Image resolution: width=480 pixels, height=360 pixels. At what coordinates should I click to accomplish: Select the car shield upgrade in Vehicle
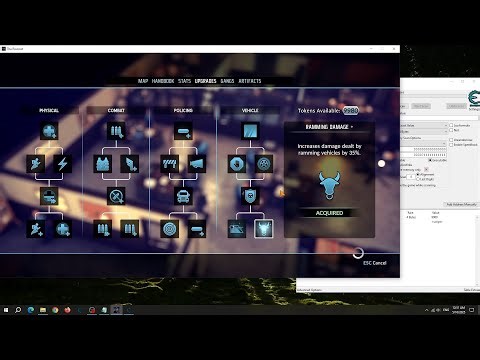click(250, 196)
